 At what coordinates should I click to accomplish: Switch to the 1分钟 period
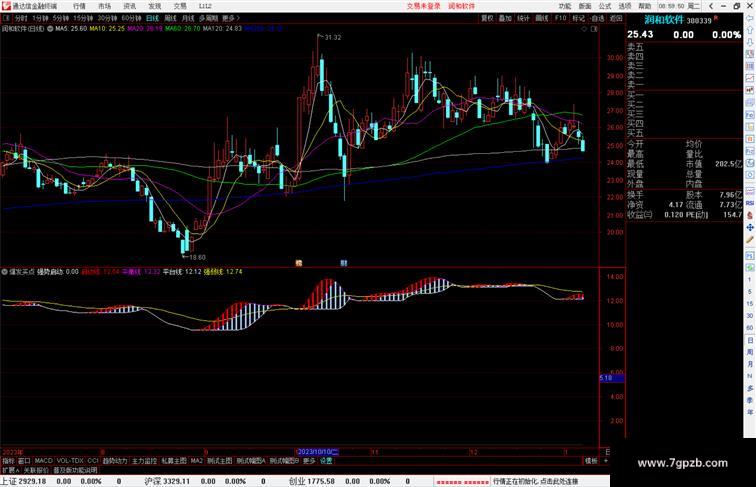point(40,18)
